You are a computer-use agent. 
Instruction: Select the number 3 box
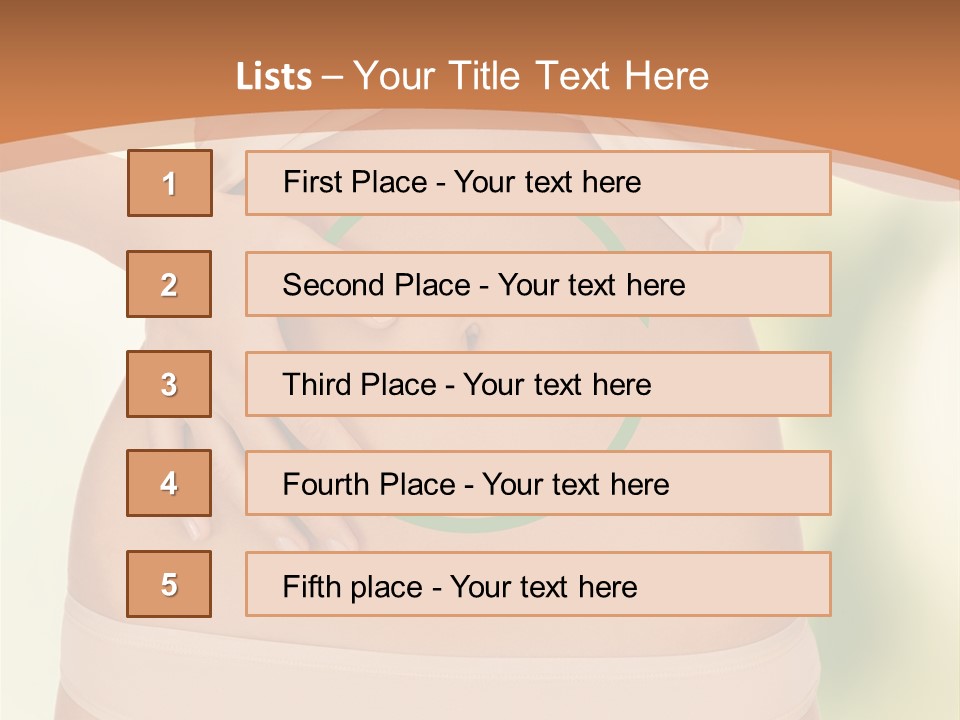[169, 384]
